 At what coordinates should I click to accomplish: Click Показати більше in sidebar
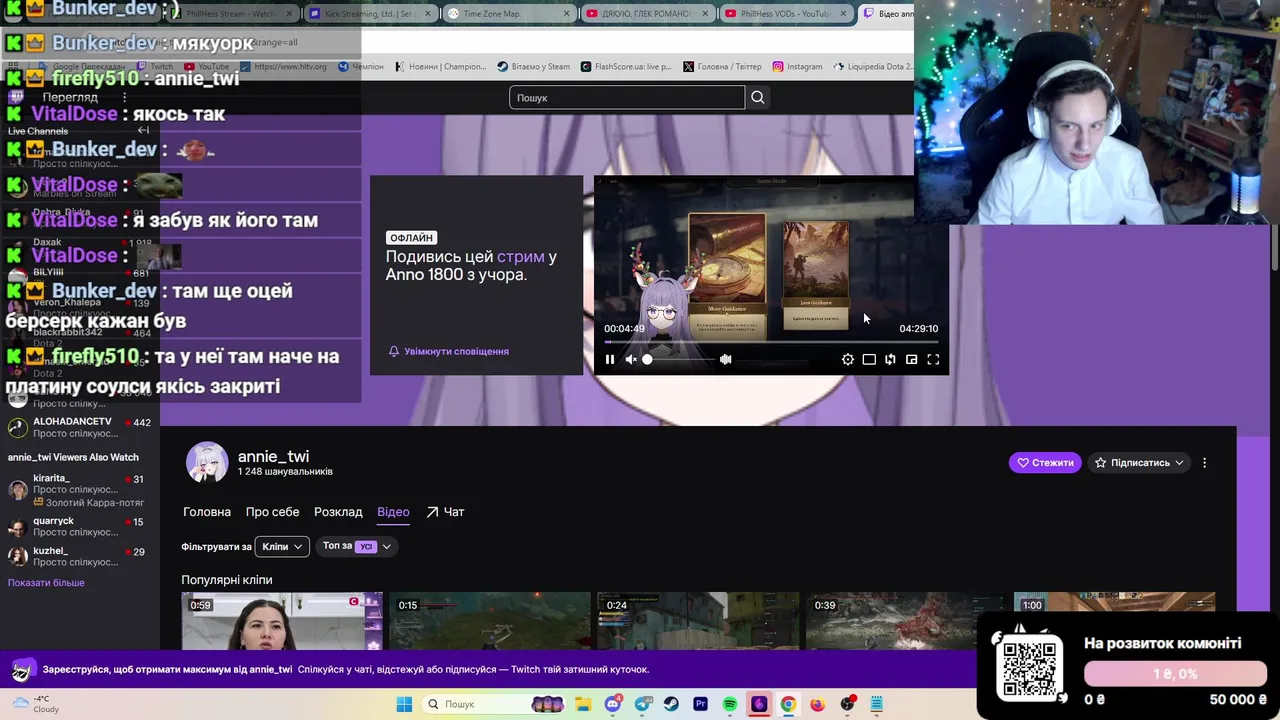(x=46, y=583)
